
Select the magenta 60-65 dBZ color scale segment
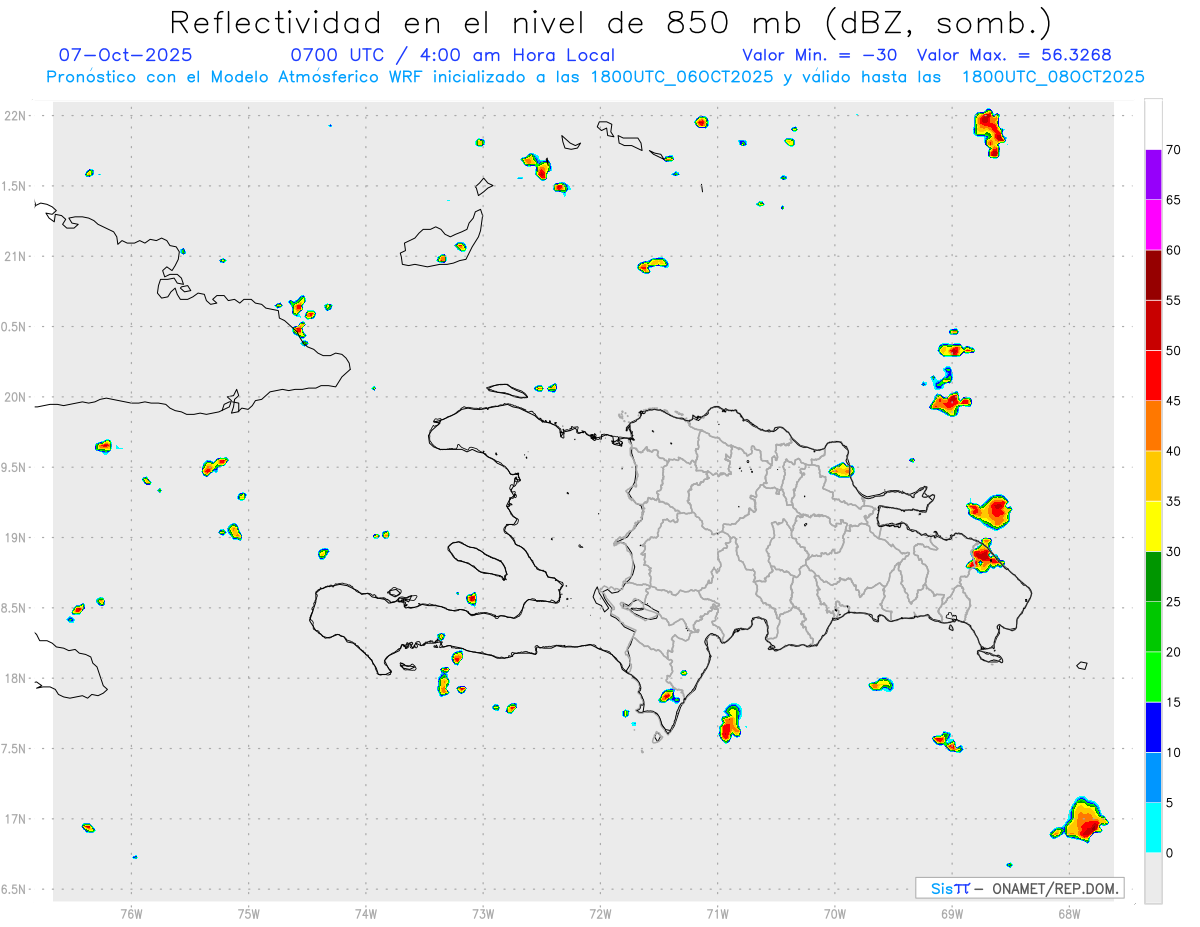(1153, 225)
